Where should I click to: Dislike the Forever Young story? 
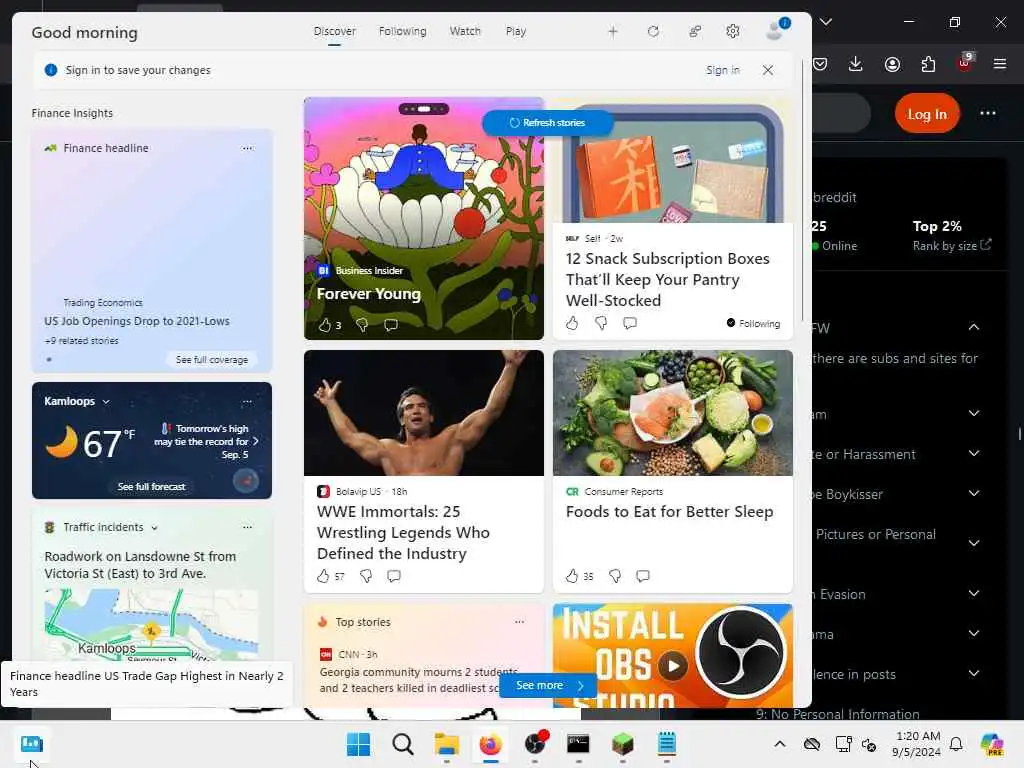[362, 325]
